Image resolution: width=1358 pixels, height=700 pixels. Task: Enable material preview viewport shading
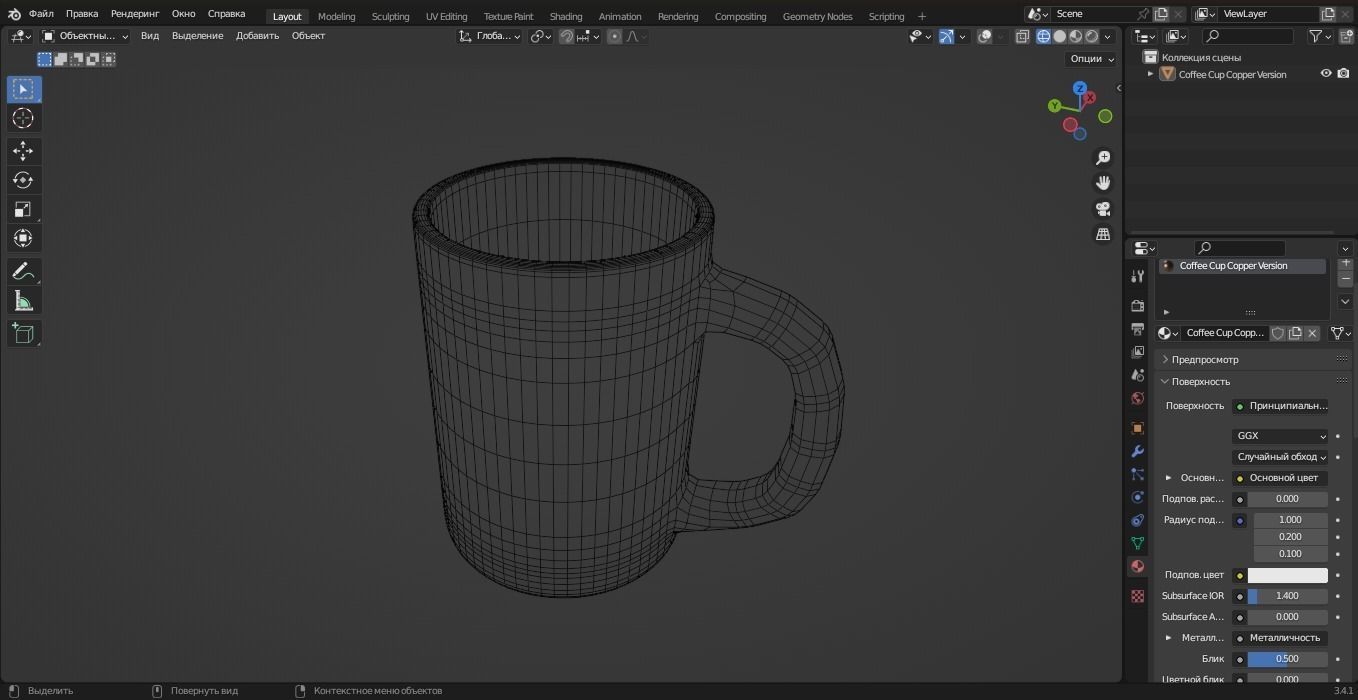click(1076, 36)
